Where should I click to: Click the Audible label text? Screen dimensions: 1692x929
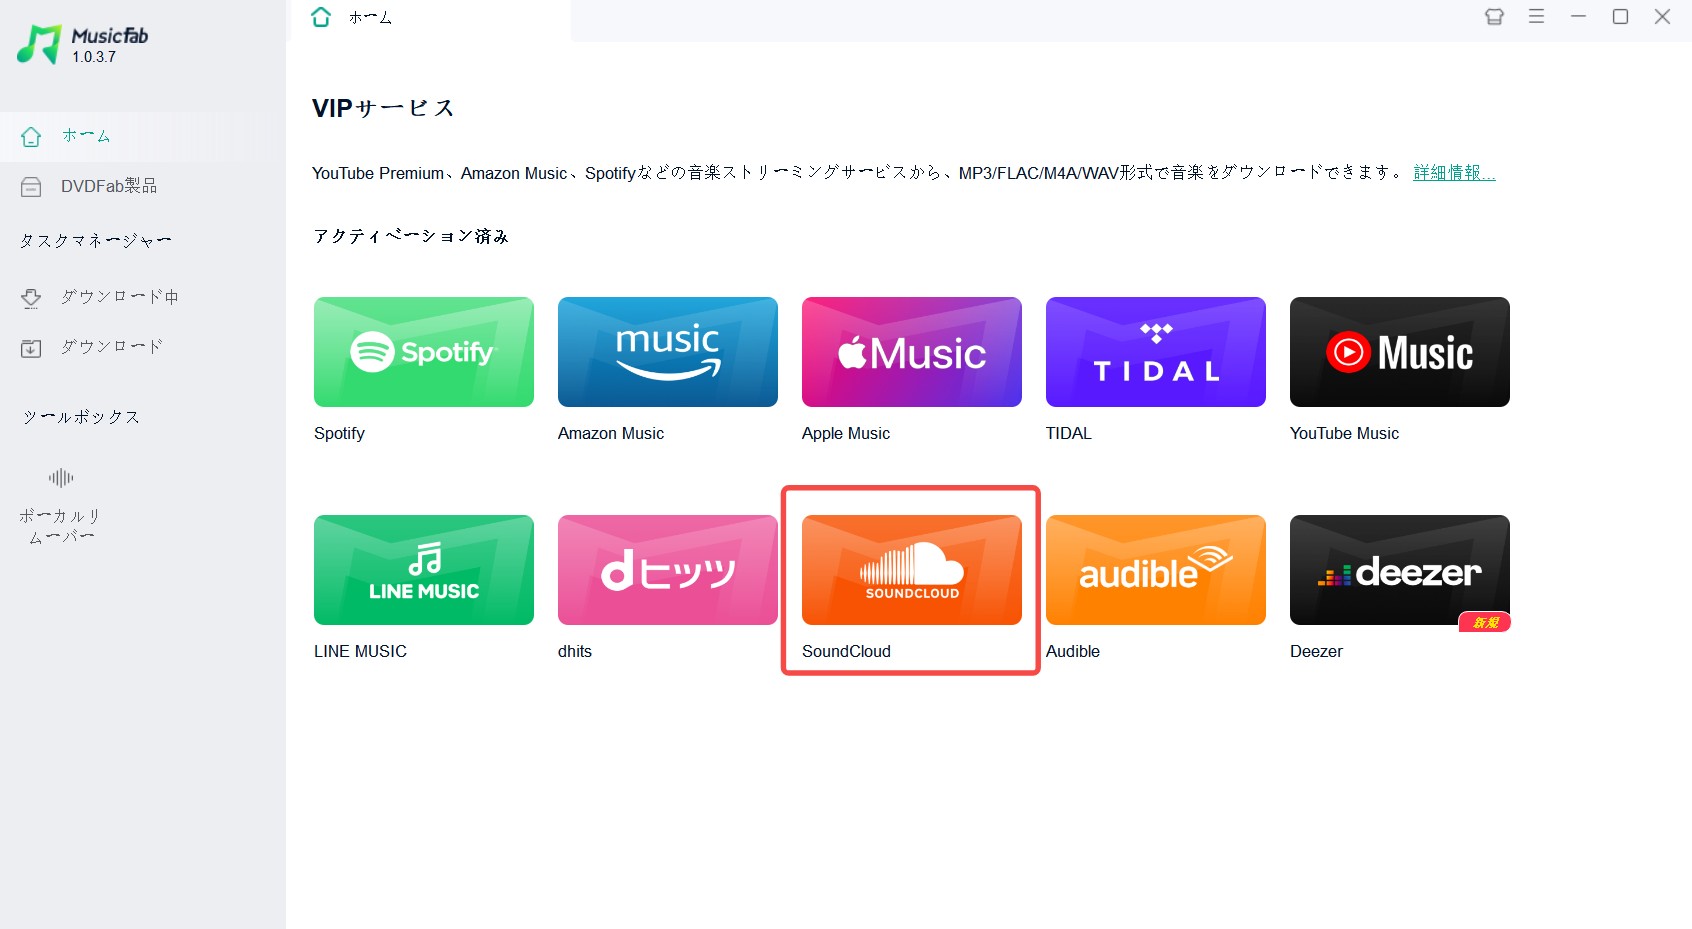1073,651
